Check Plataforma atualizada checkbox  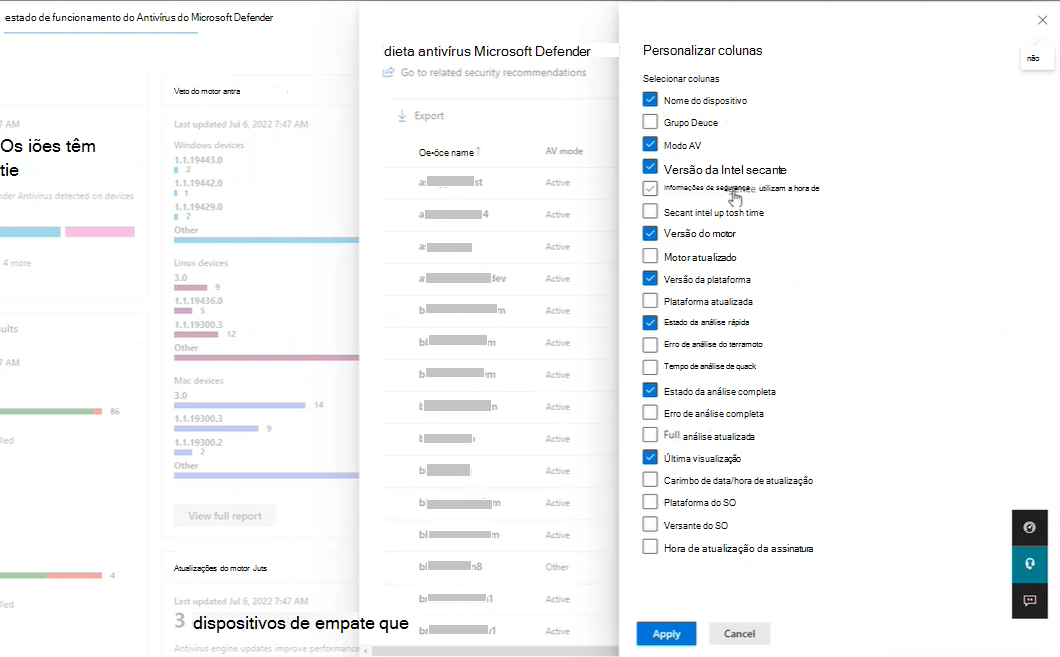tap(650, 300)
